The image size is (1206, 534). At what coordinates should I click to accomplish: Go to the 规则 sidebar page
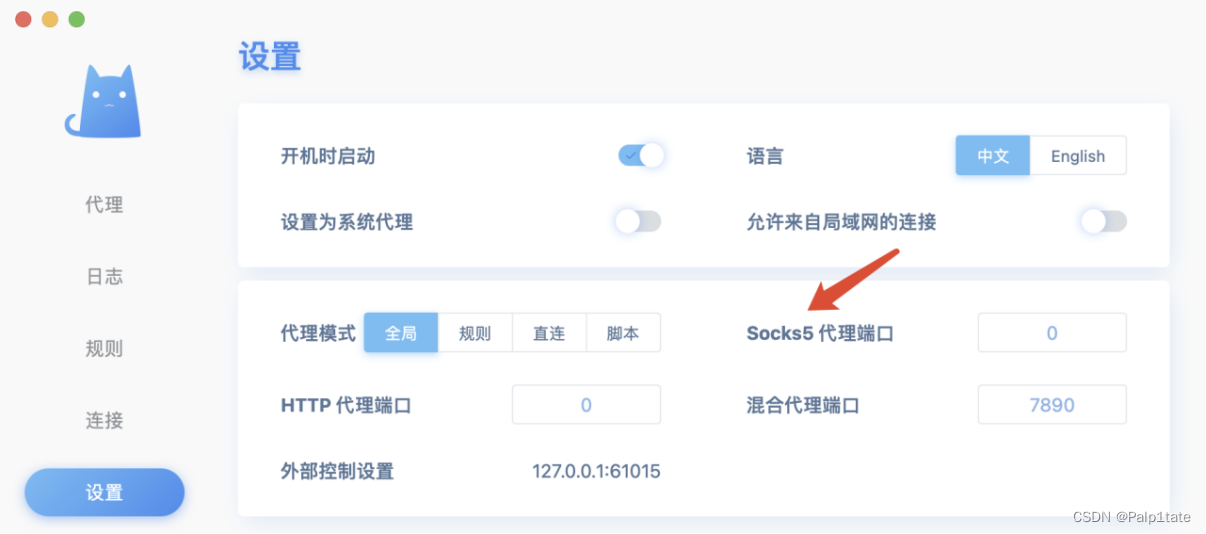(104, 349)
